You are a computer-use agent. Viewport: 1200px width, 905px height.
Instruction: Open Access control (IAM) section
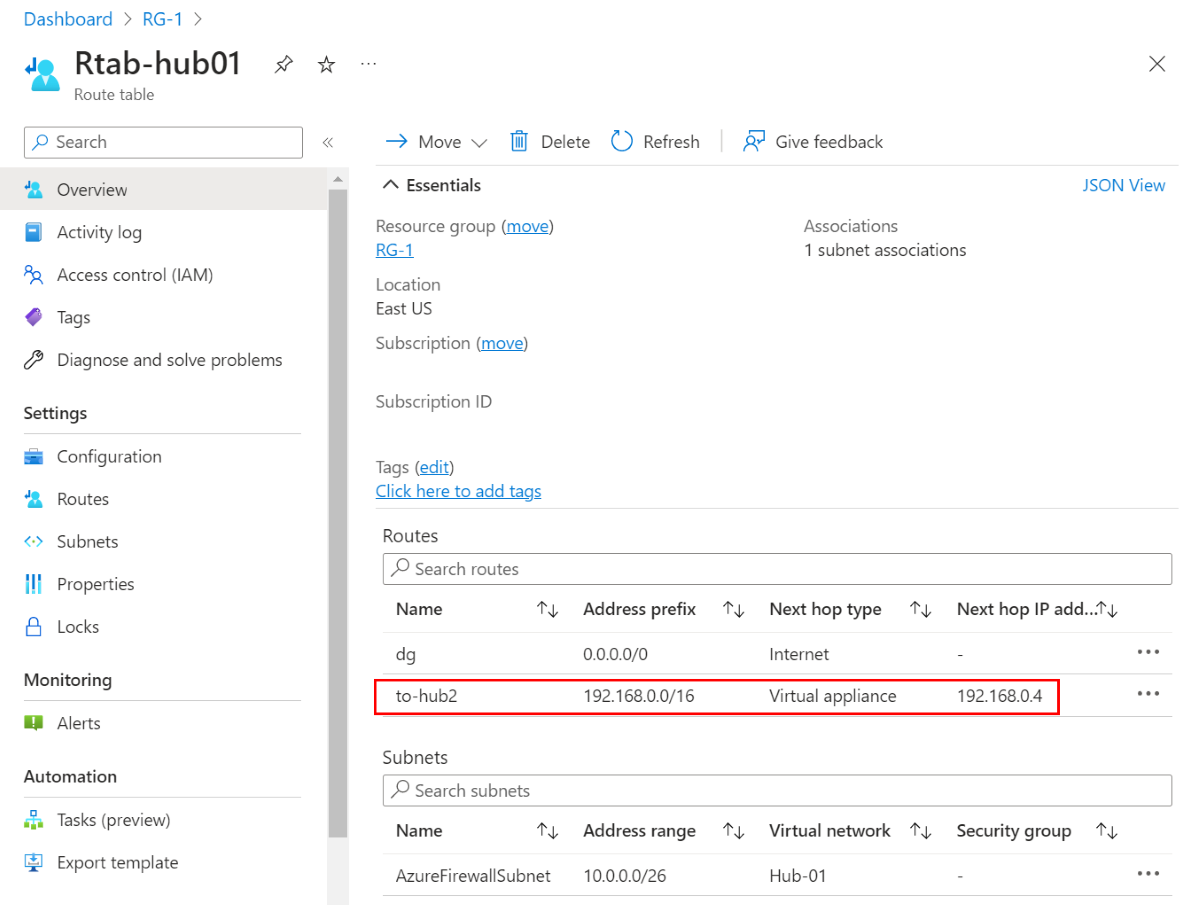coord(135,275)
